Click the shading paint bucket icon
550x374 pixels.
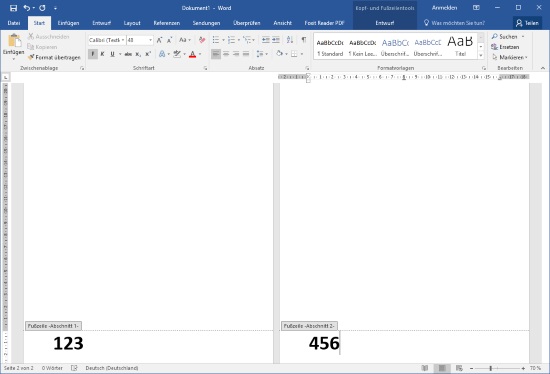coord(279,54)
